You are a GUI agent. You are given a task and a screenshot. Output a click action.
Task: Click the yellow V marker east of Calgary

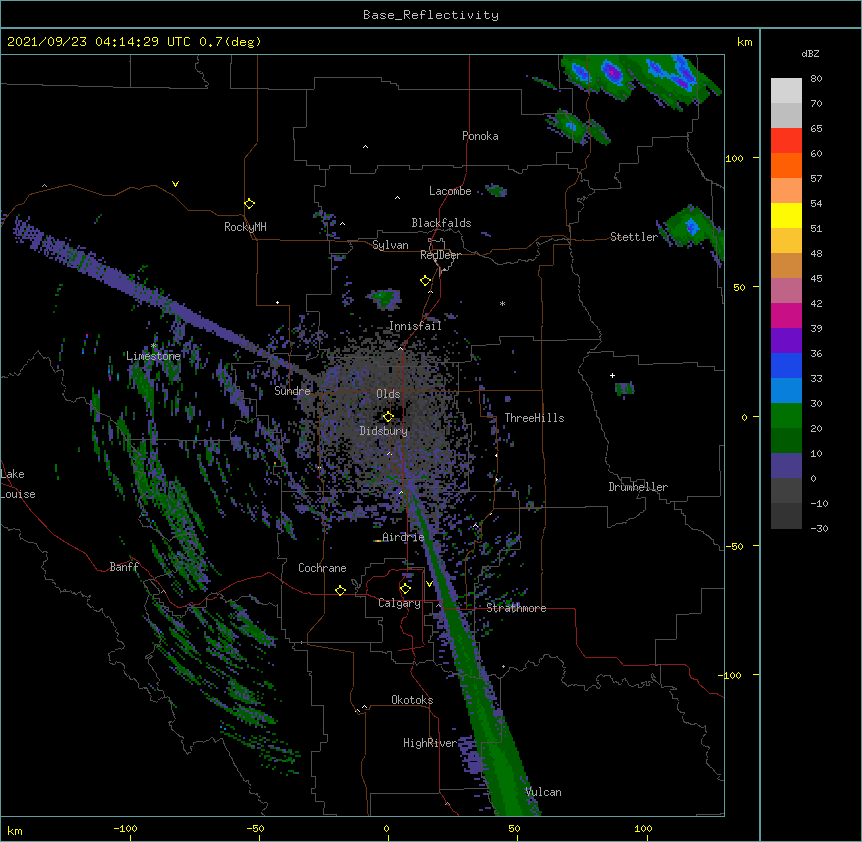point(429,583)
